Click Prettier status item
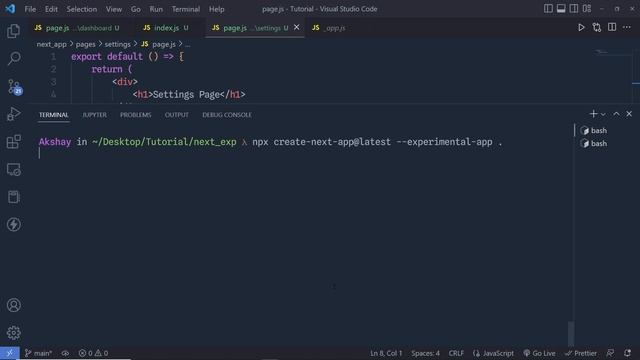The width and height of the screenshot is (640, 360). 580,353
